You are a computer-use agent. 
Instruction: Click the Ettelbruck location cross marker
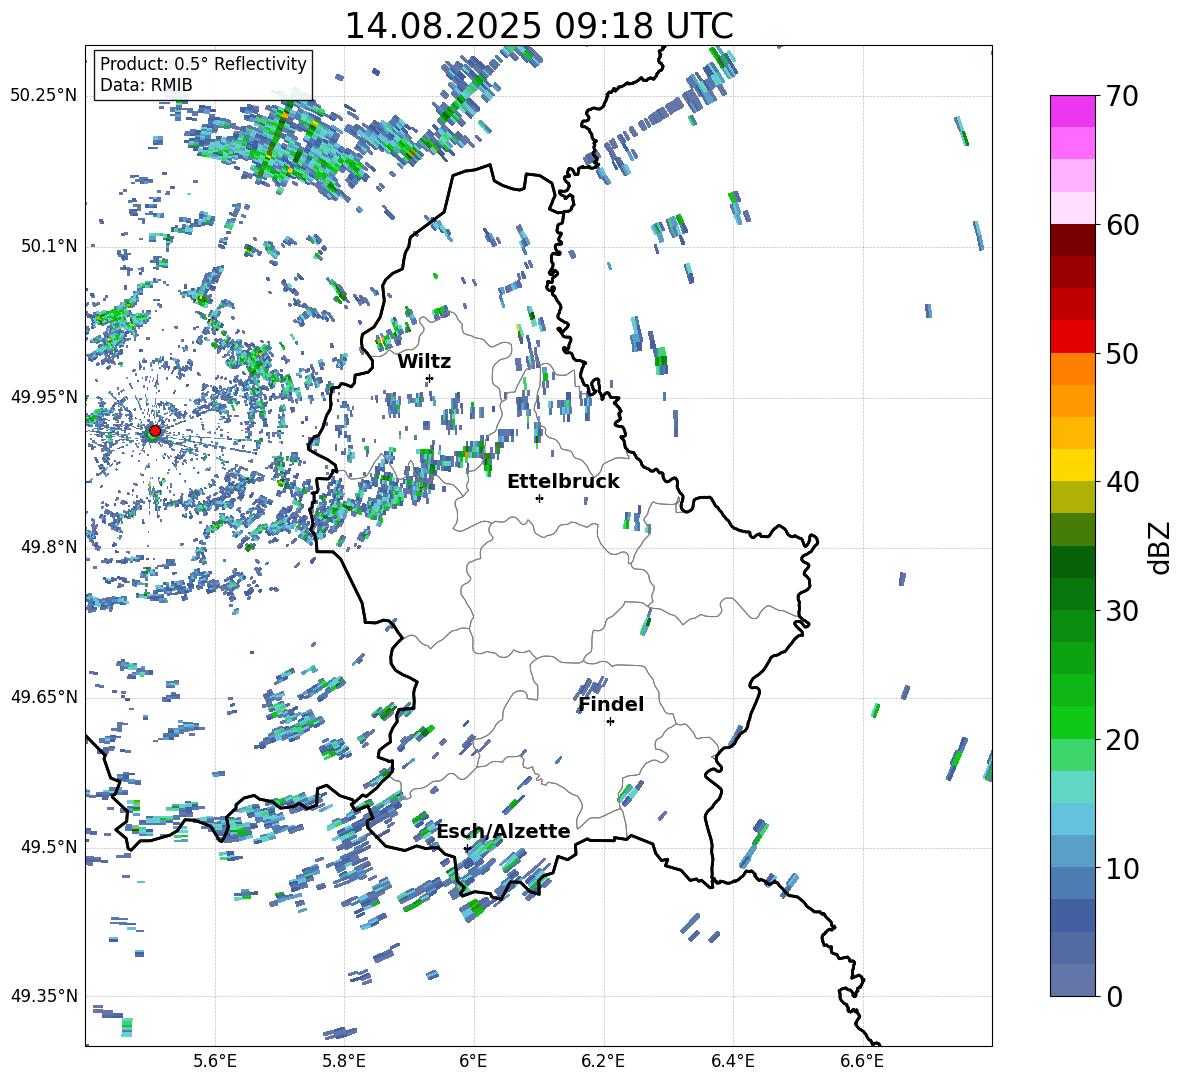(x=539, y=498)
